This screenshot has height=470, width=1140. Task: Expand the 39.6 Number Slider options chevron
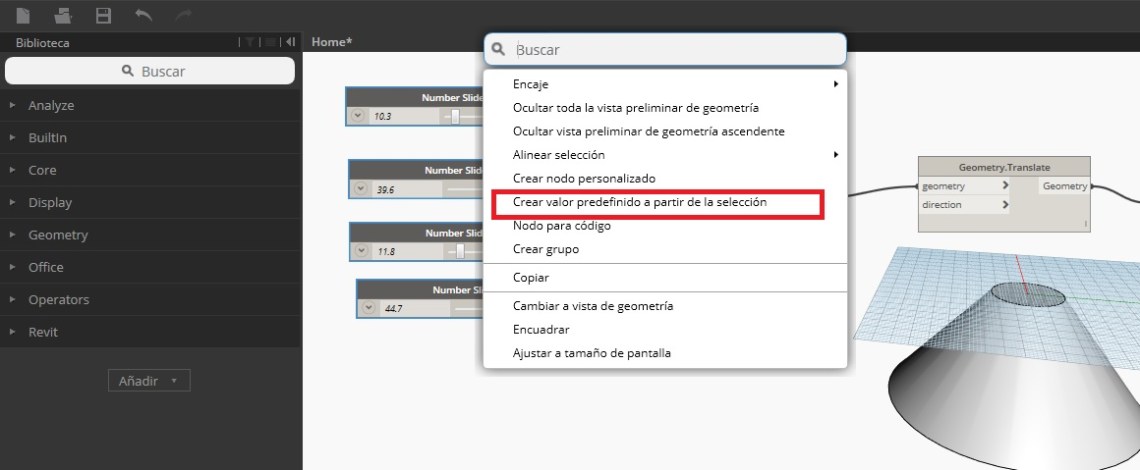coord(361,188)
